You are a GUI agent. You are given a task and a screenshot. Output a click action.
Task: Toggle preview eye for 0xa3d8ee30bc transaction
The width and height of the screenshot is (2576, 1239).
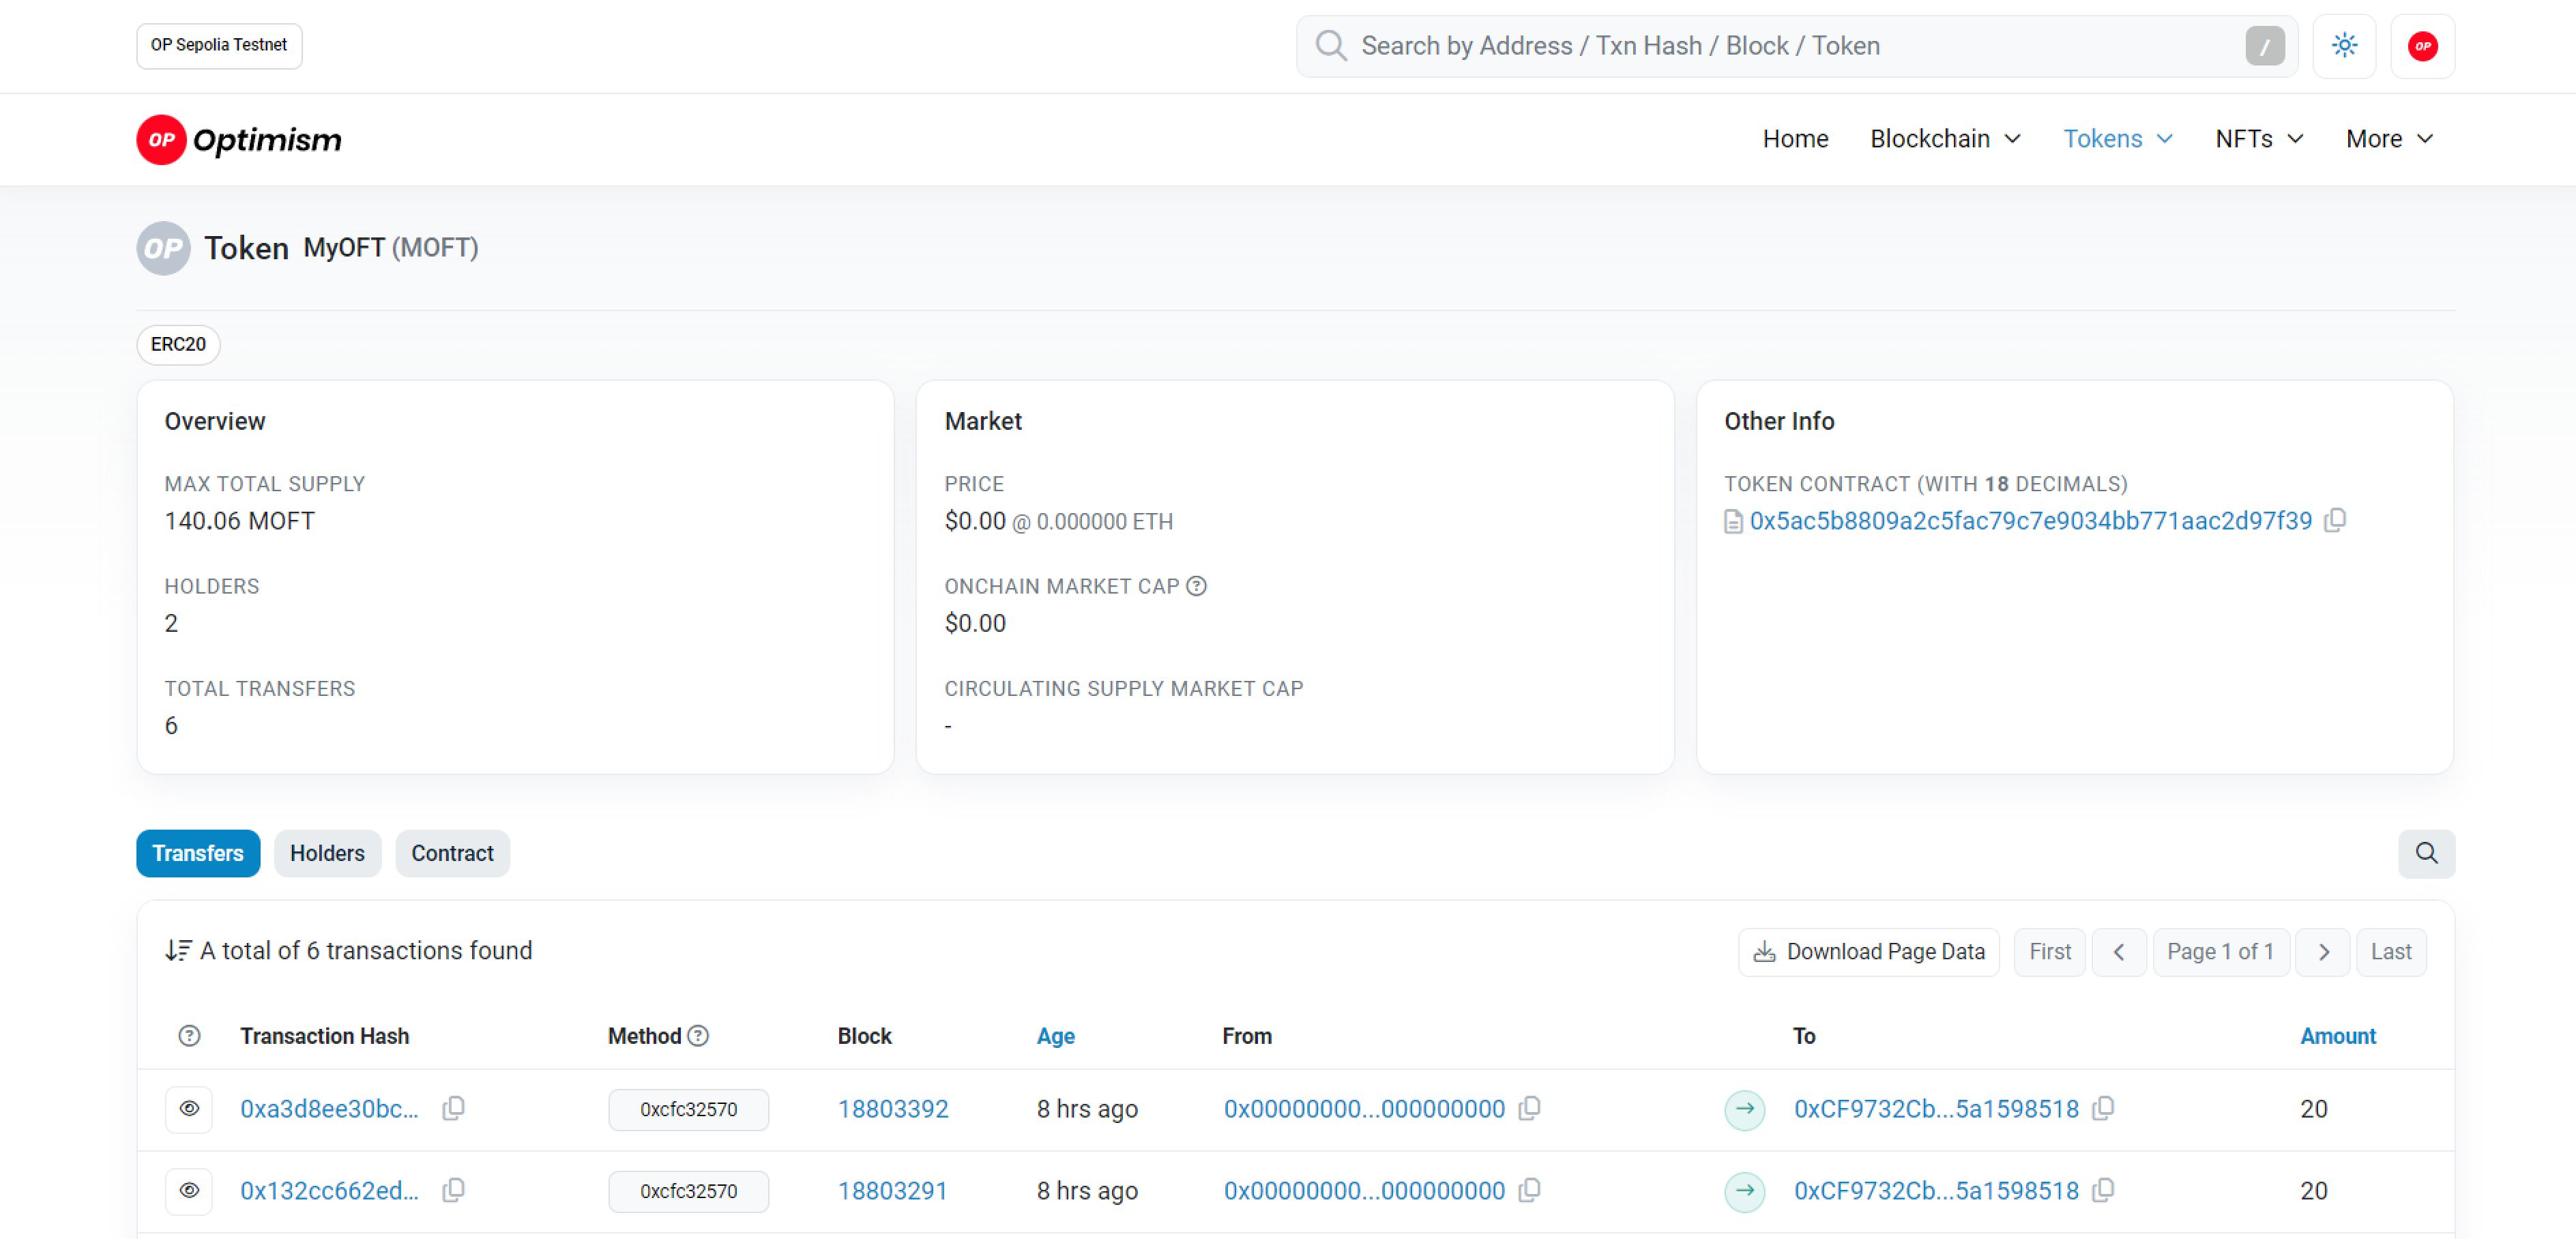(x=189, y=1109)
